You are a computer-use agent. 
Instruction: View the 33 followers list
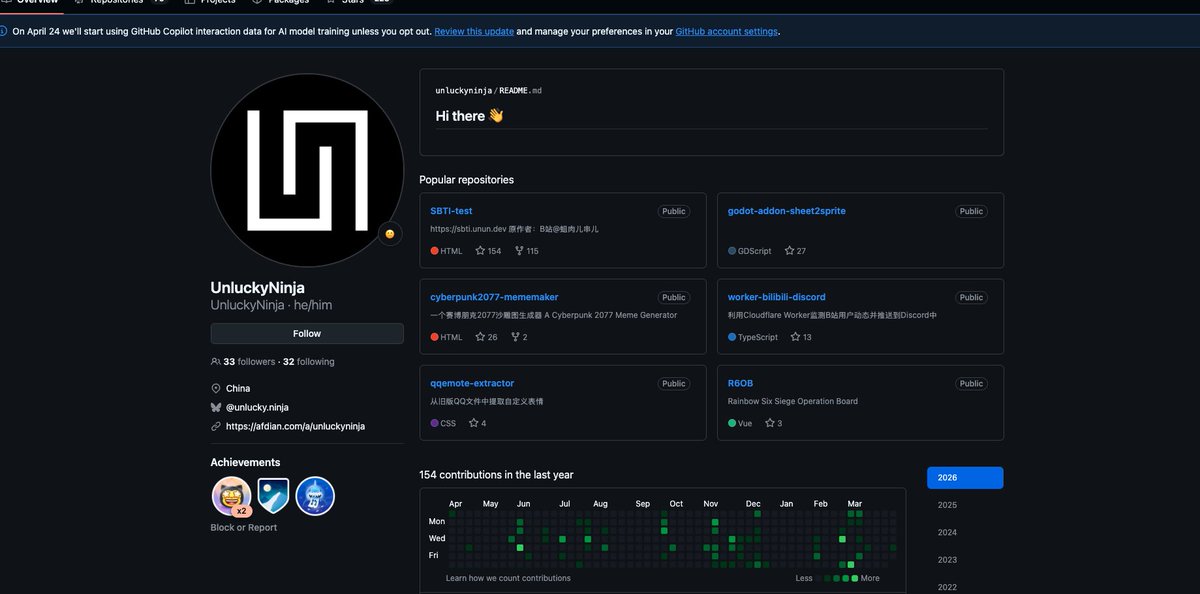pos(249,362)
